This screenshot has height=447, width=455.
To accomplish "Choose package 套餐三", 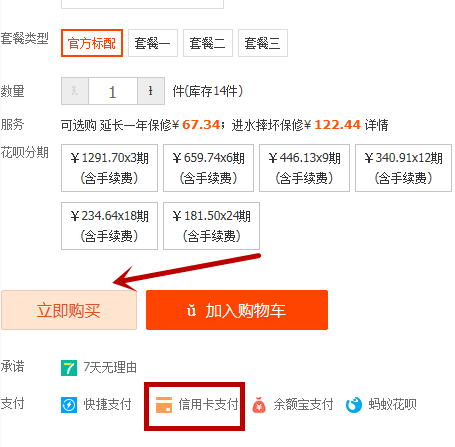I will tap(263, 43).
